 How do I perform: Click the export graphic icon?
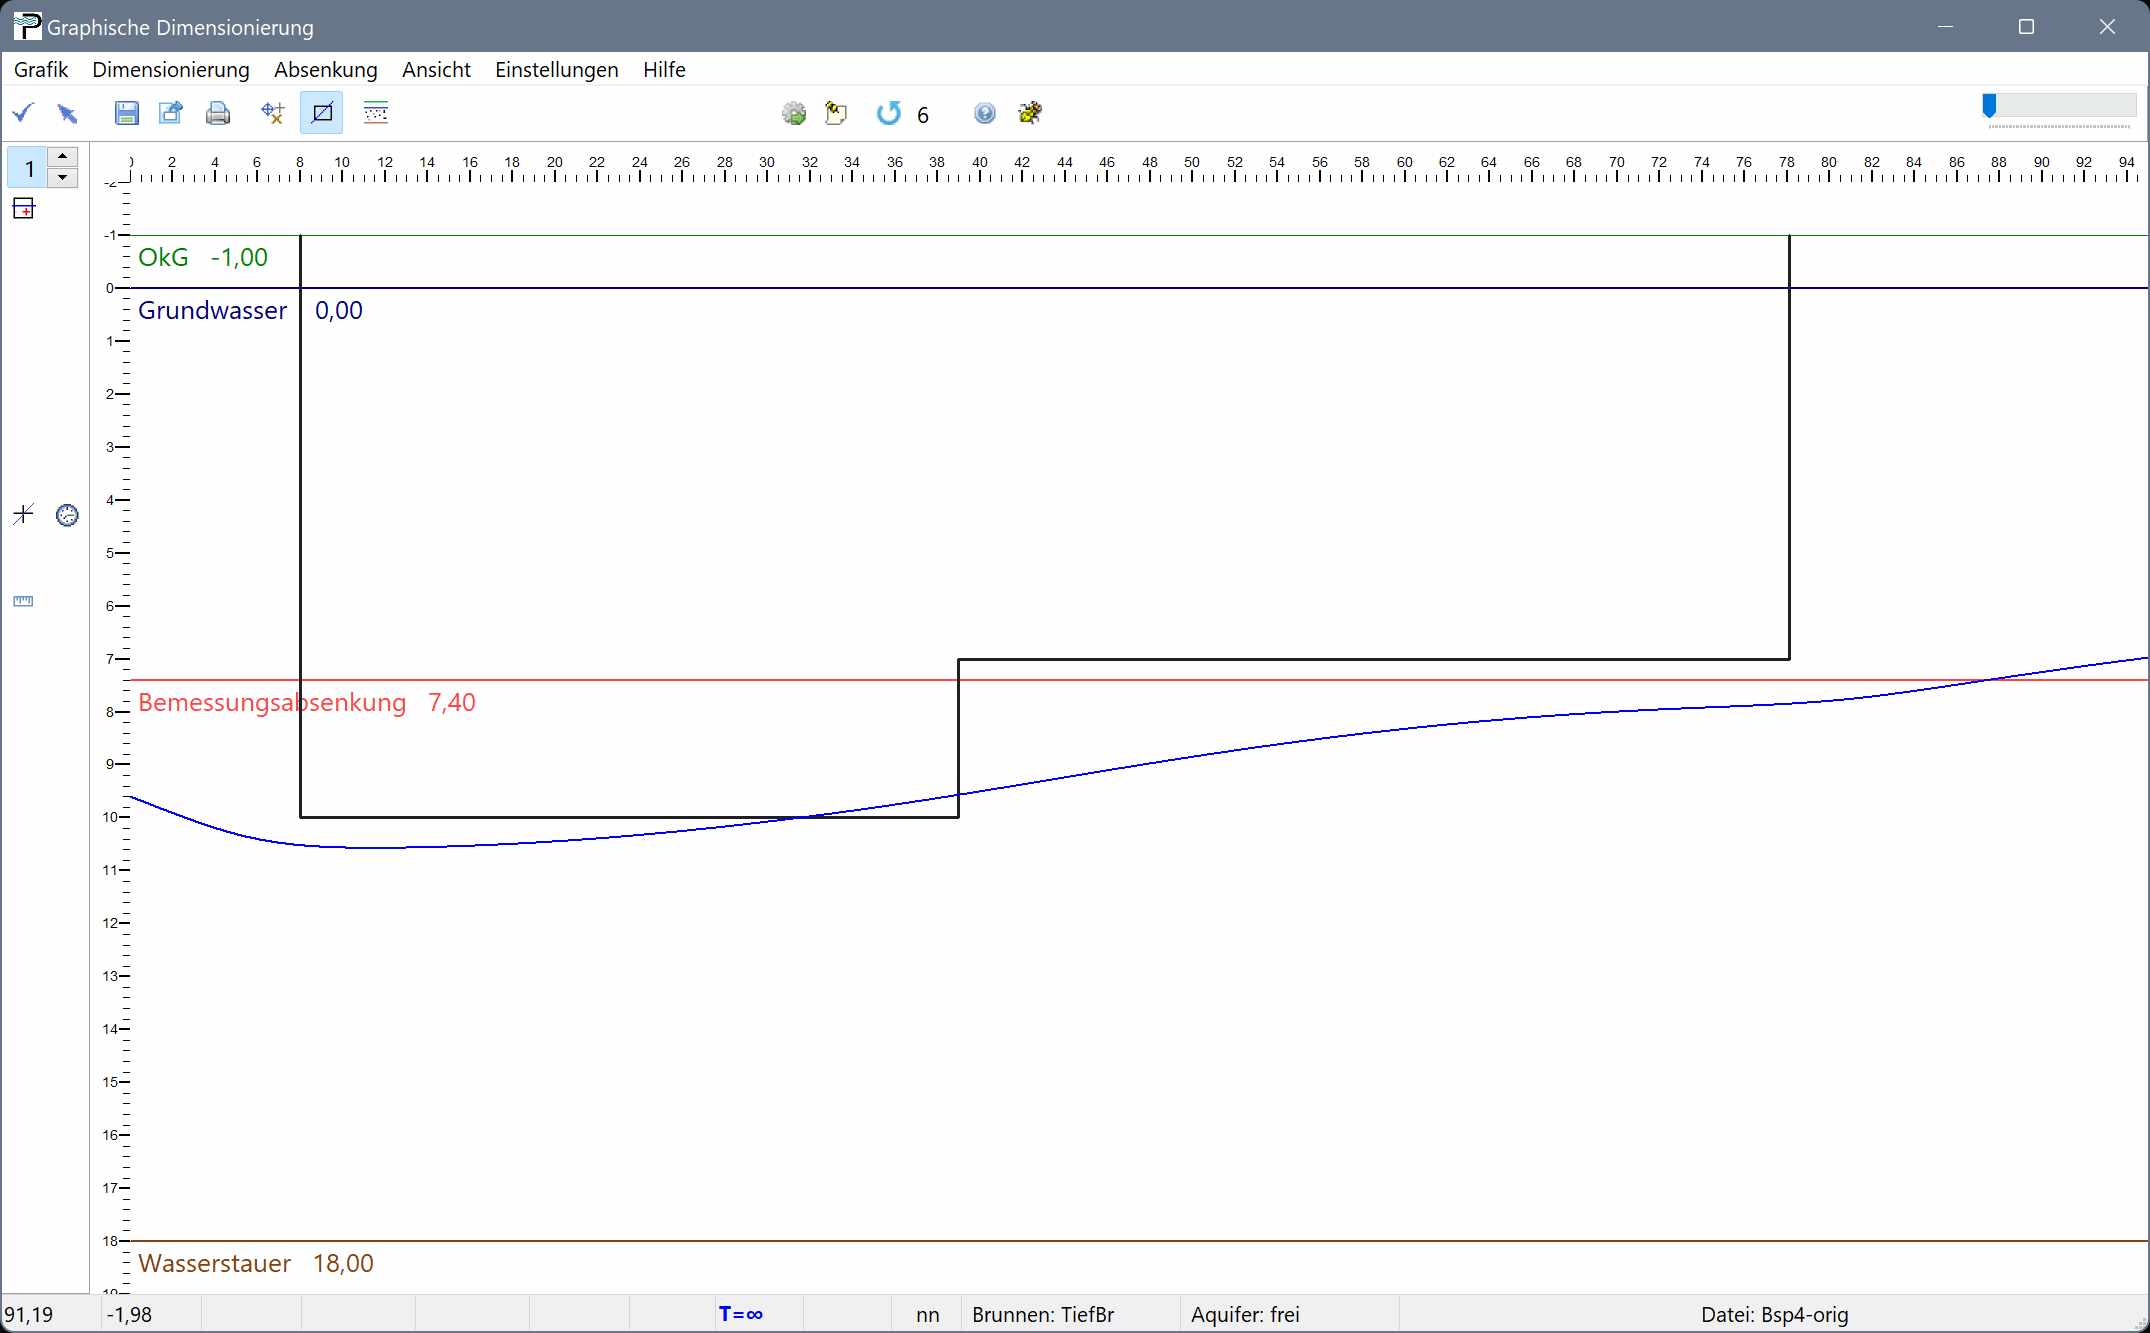pyautogui.click(x=171, y=113)
